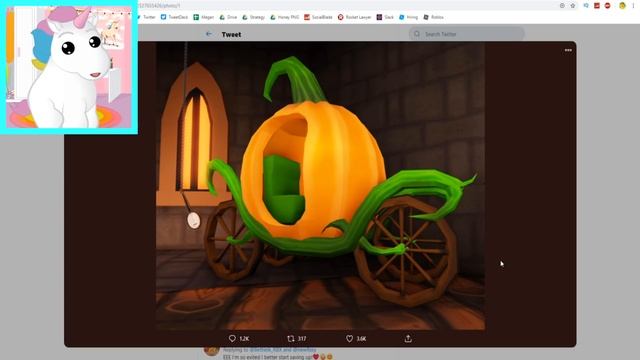Screen dimensions: 640x360
Task: Open the Twitter bookmark
Action: pyautogui.click(x=147, y=17)
